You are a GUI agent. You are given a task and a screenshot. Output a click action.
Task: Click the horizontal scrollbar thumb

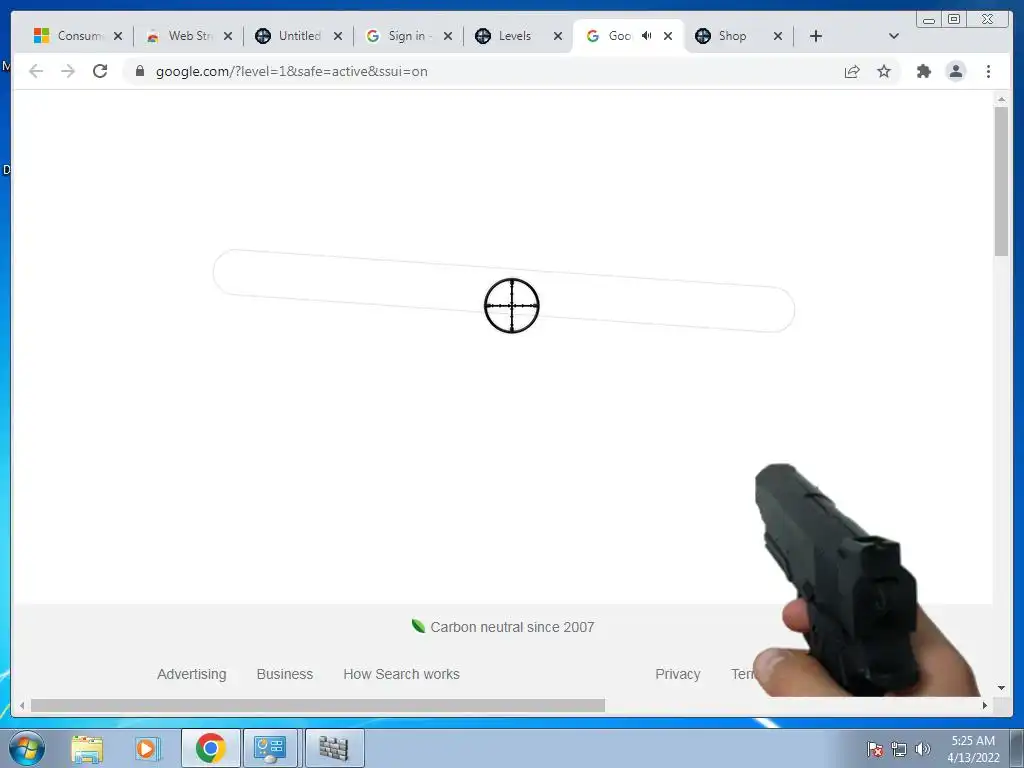pos(317,705)
